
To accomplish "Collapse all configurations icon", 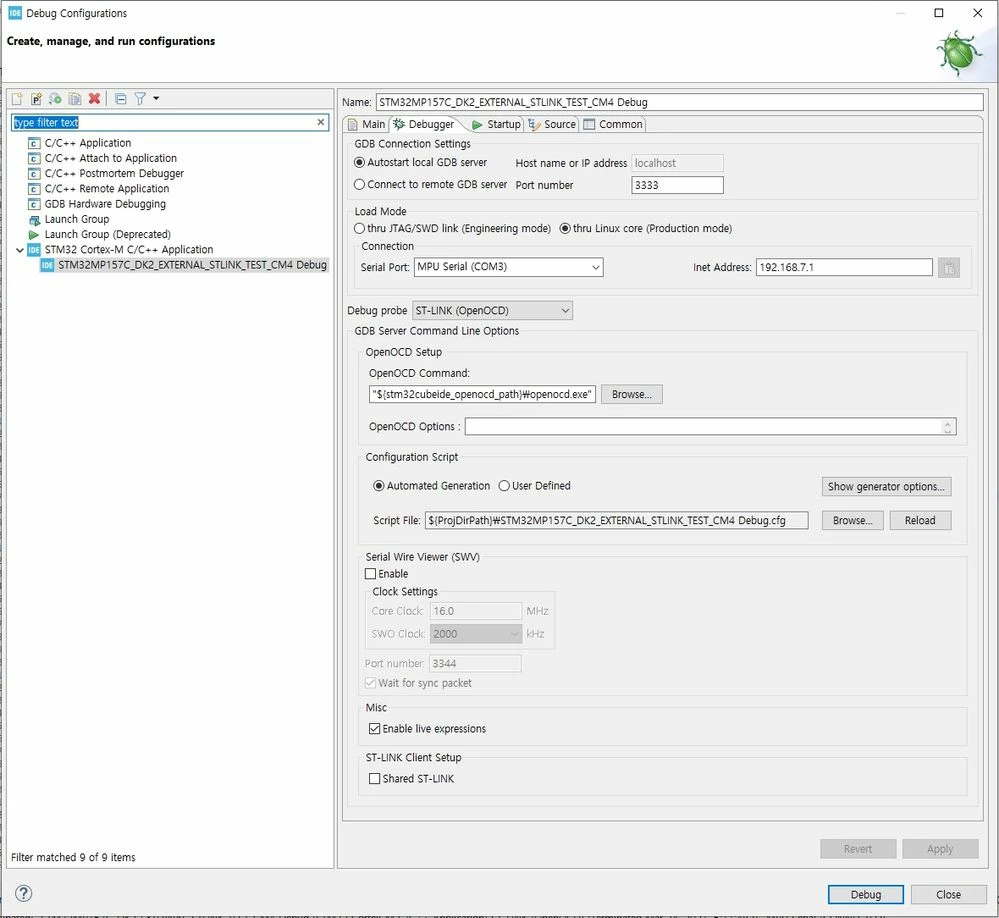I will pos(120,99).
